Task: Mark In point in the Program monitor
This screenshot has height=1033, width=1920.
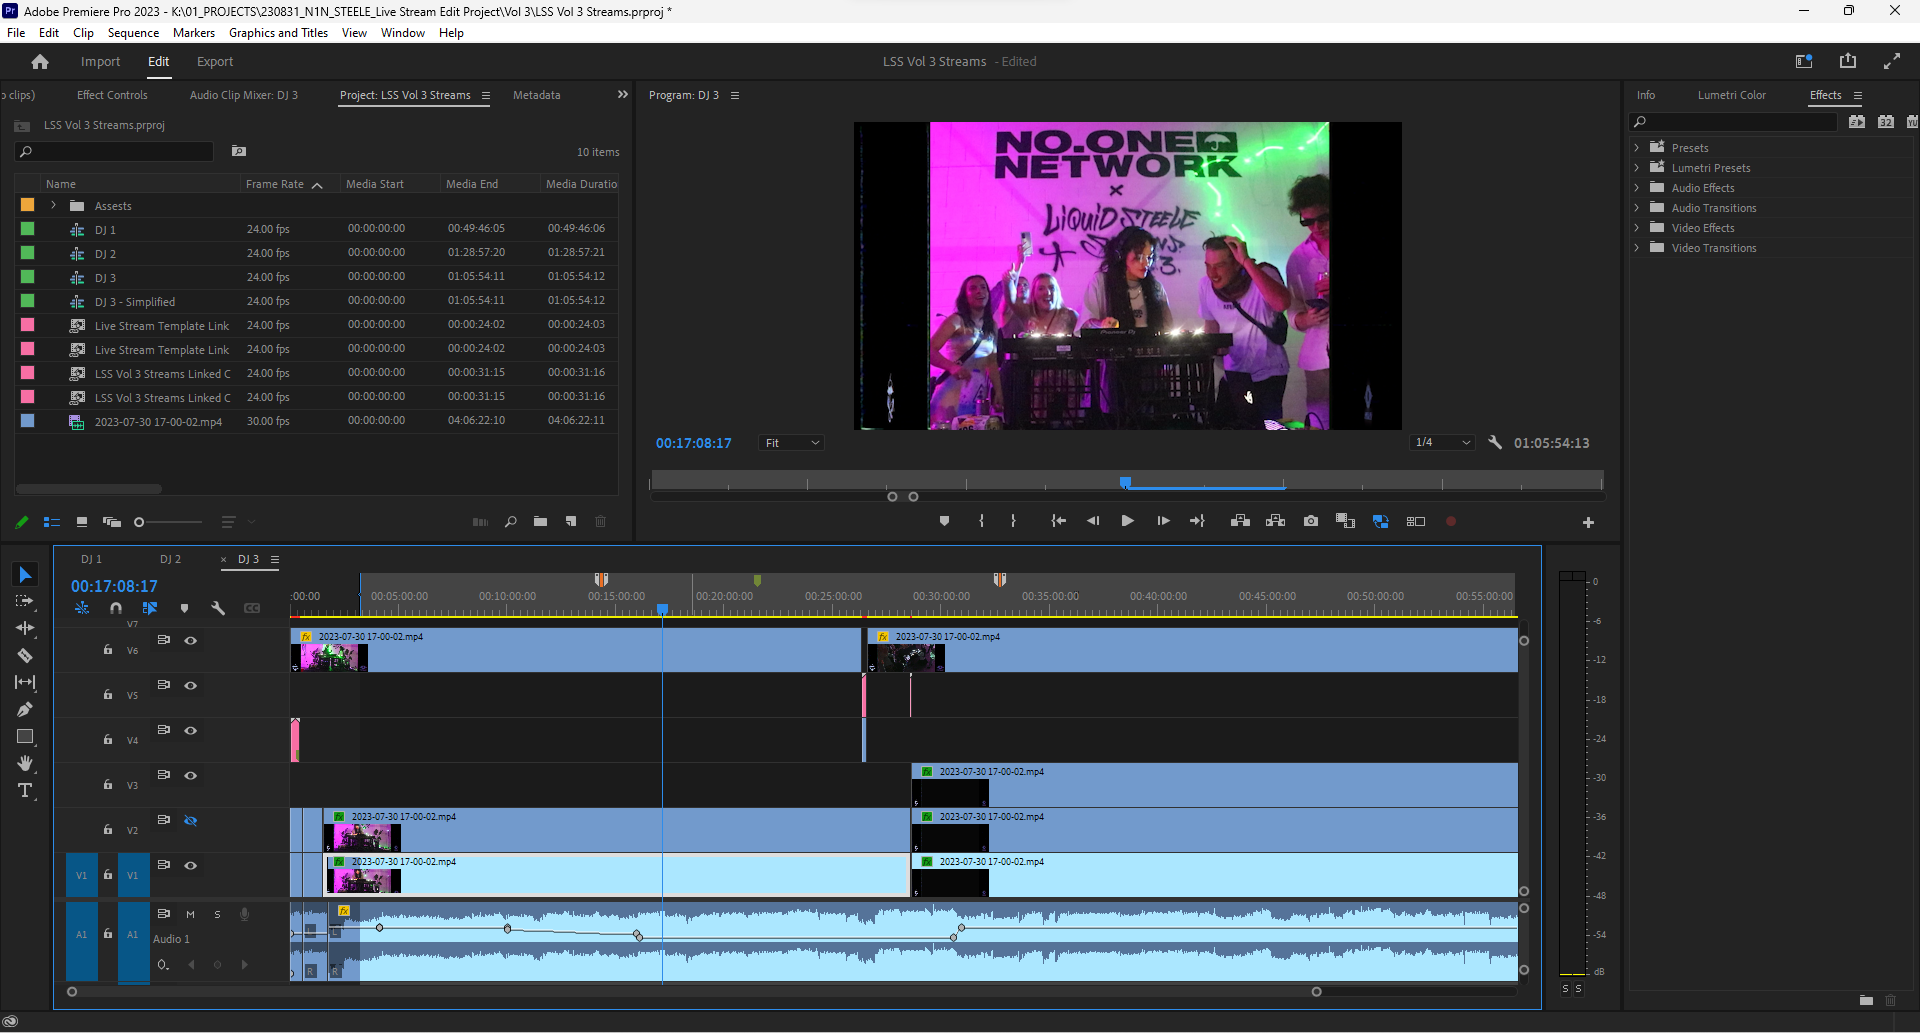Action: point(981,521)
